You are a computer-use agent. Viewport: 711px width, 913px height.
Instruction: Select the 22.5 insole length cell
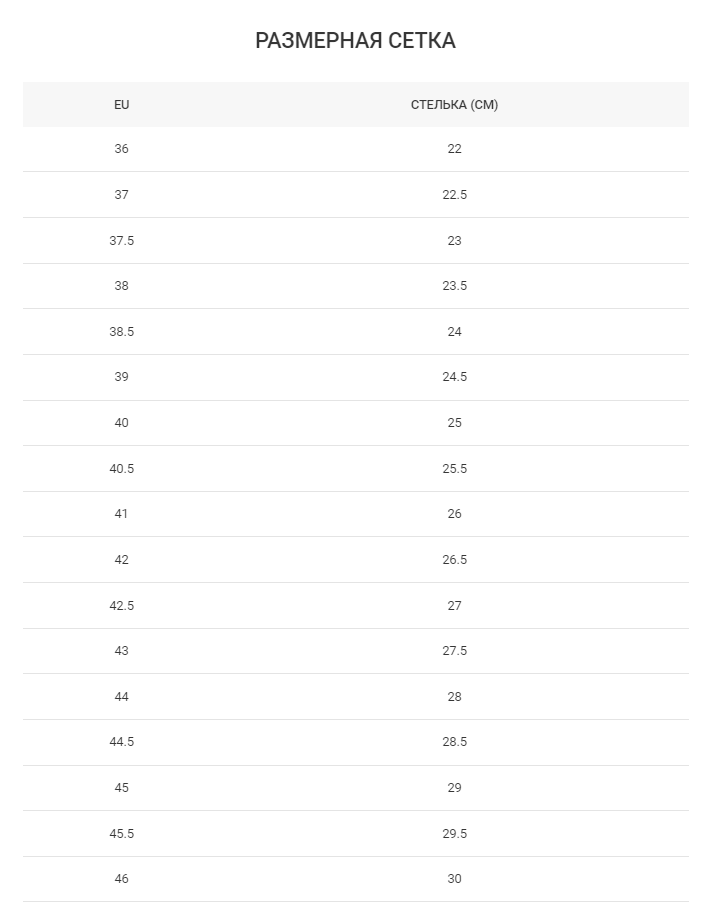pos(454,195)
